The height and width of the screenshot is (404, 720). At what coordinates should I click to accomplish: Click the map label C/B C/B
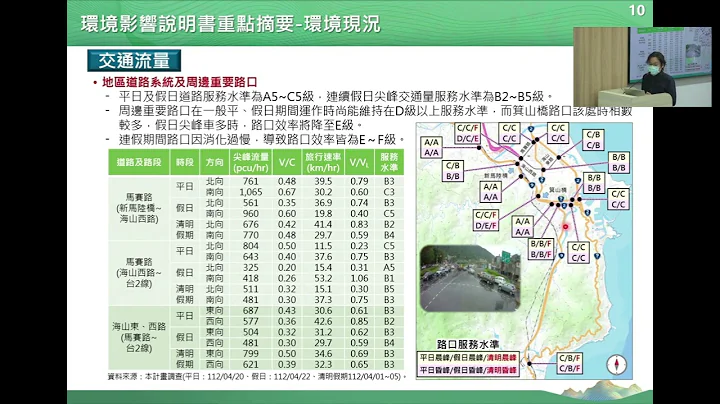(593, 140)
